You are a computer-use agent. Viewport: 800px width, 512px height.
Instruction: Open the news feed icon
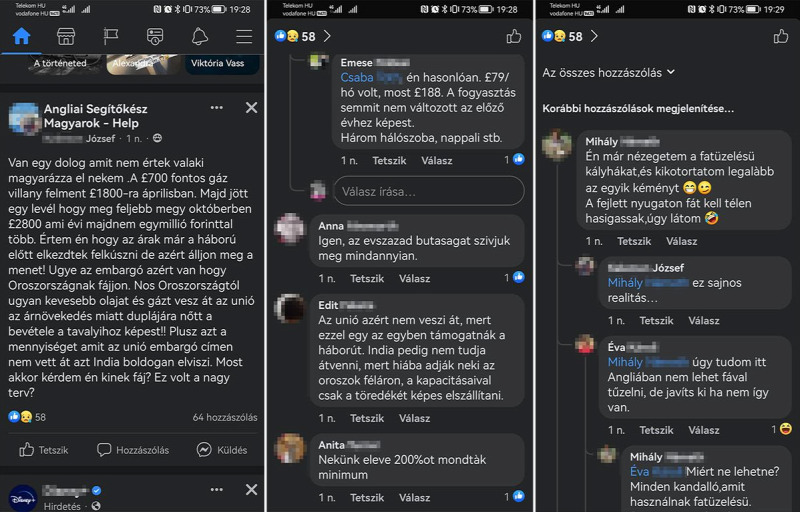[155, 36]
